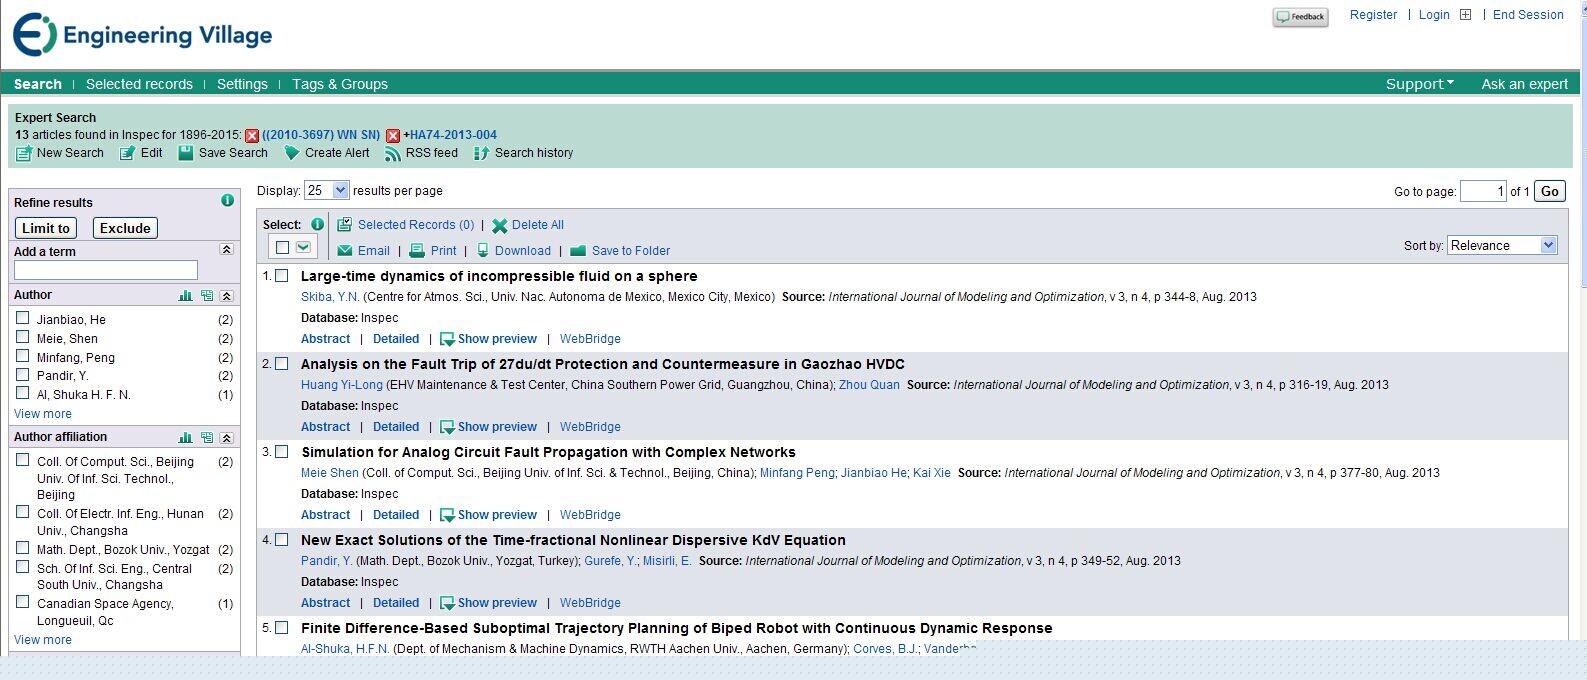Check the Minfang, Peng author filter
The image size is (1587, 680).
pyautogui.click(x=22, y=356)
